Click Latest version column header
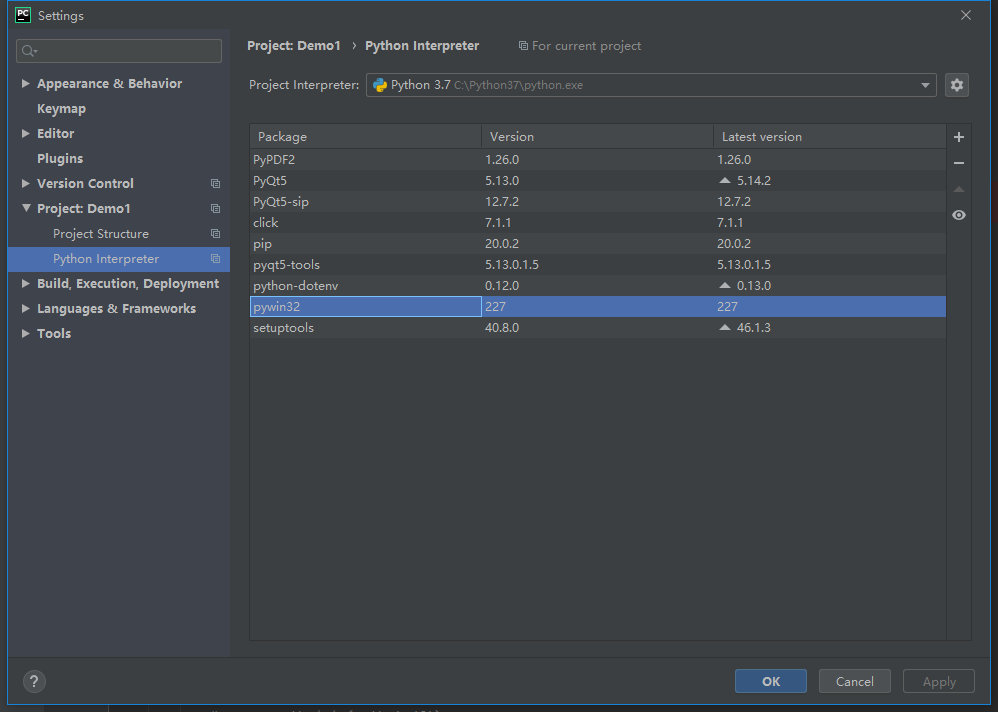This screenshot has width=998, height=712. 829,137
